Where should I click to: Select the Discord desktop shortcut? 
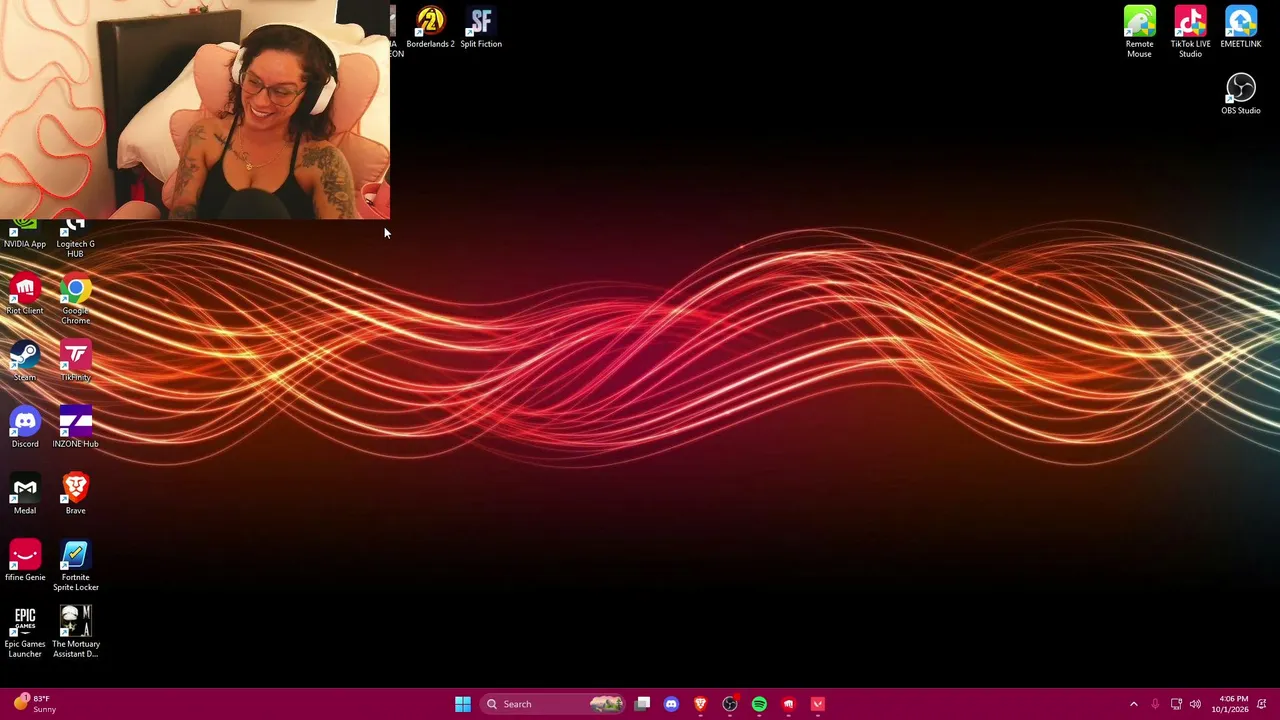(x=25, y=428)
